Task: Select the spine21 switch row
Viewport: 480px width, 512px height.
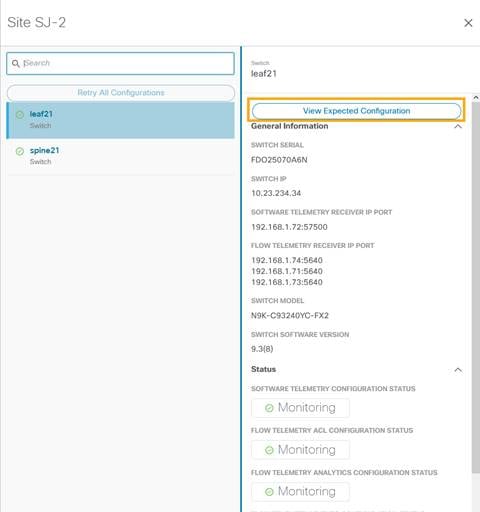Action: [120, 156]
